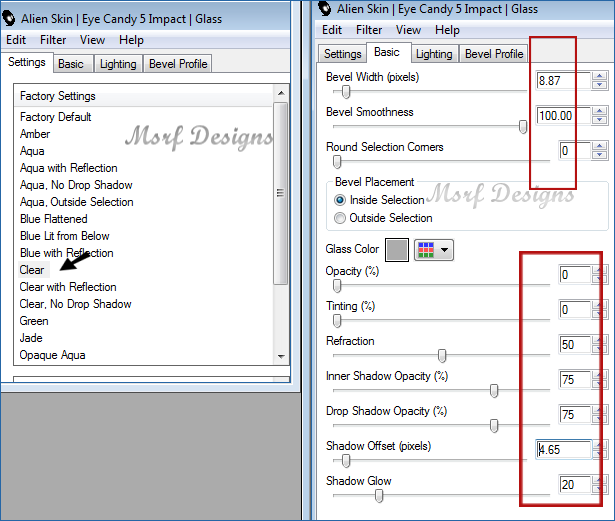Select Settings tab in left window
Screen dimensions: 615x521
pos(27,62)
